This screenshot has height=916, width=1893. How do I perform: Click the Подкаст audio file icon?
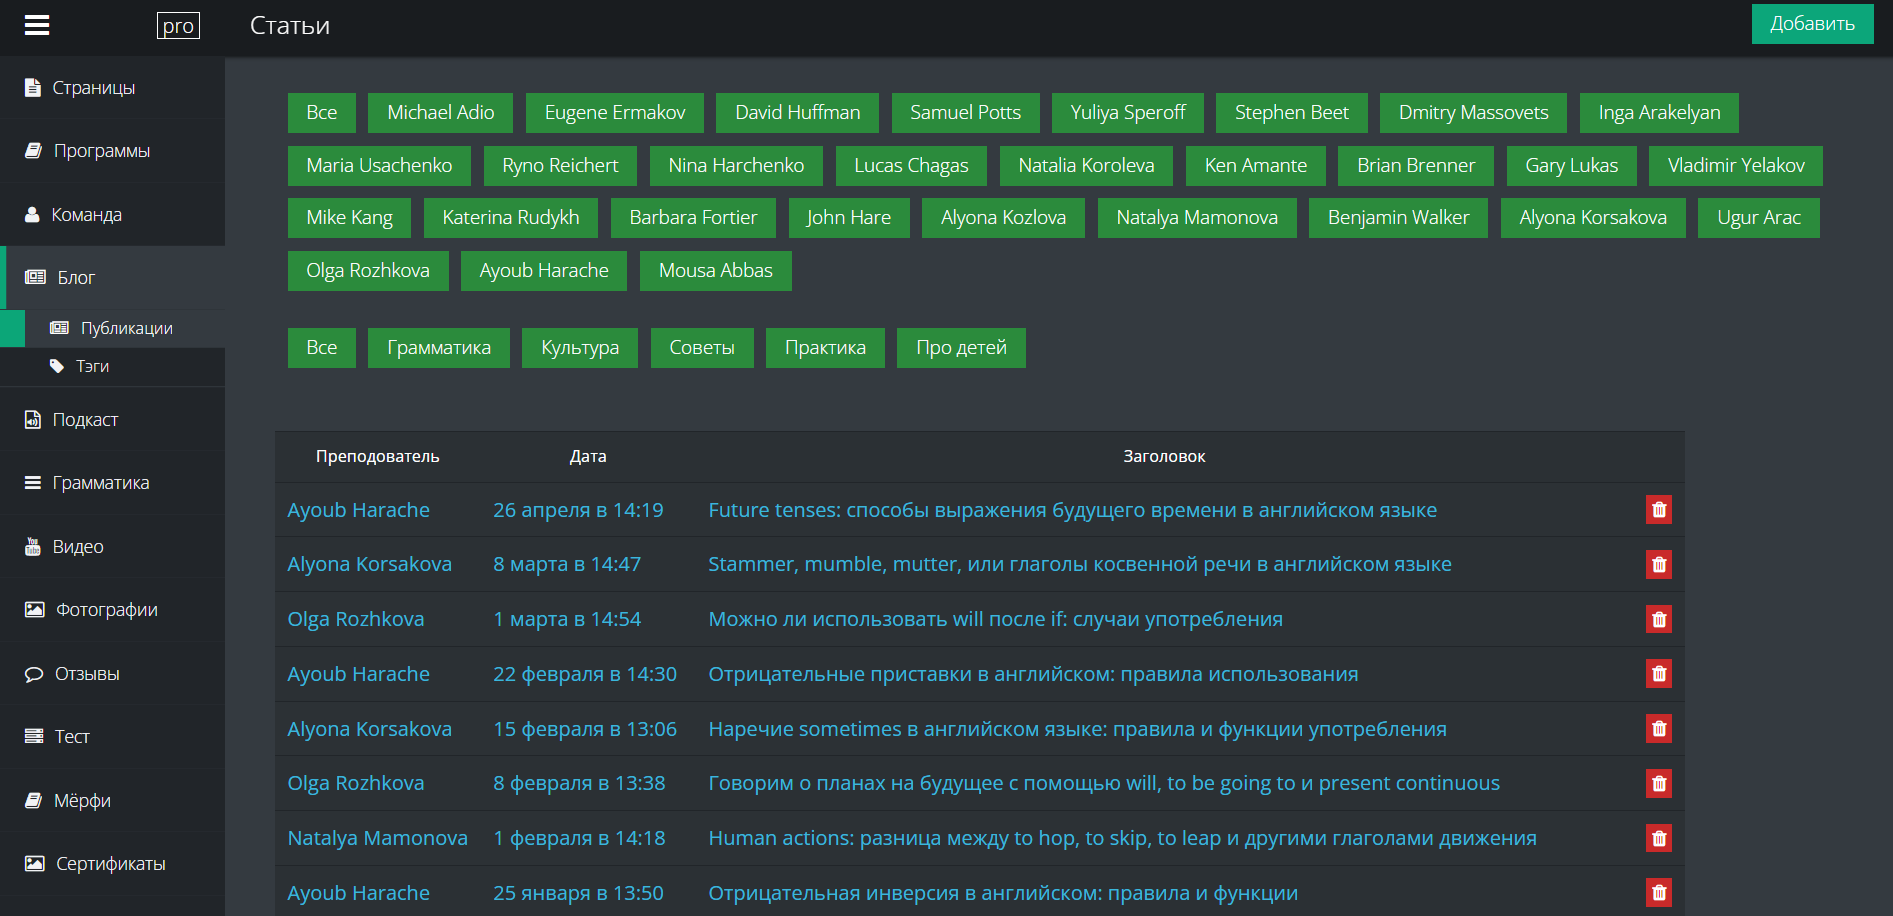pos(33,420)
